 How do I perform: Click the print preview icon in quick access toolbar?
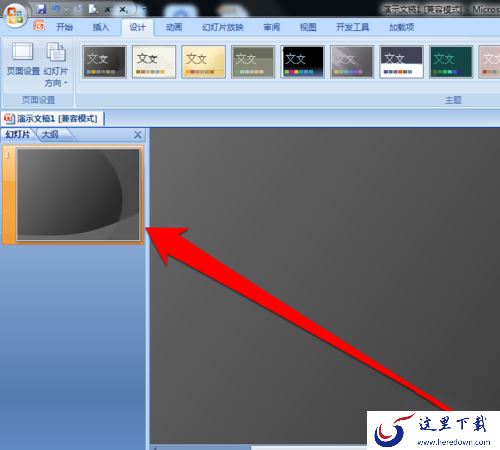coord(93,9)
